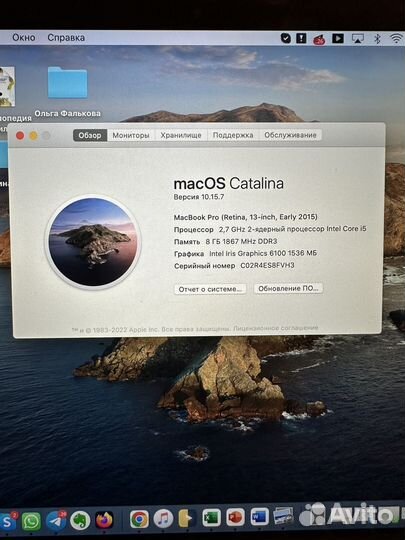Click the Intel Iris Graphics 6100 1536 МБ text
The height and width of the screenshot is (540, 405).
pyautogui.click(x=263, y=253)
